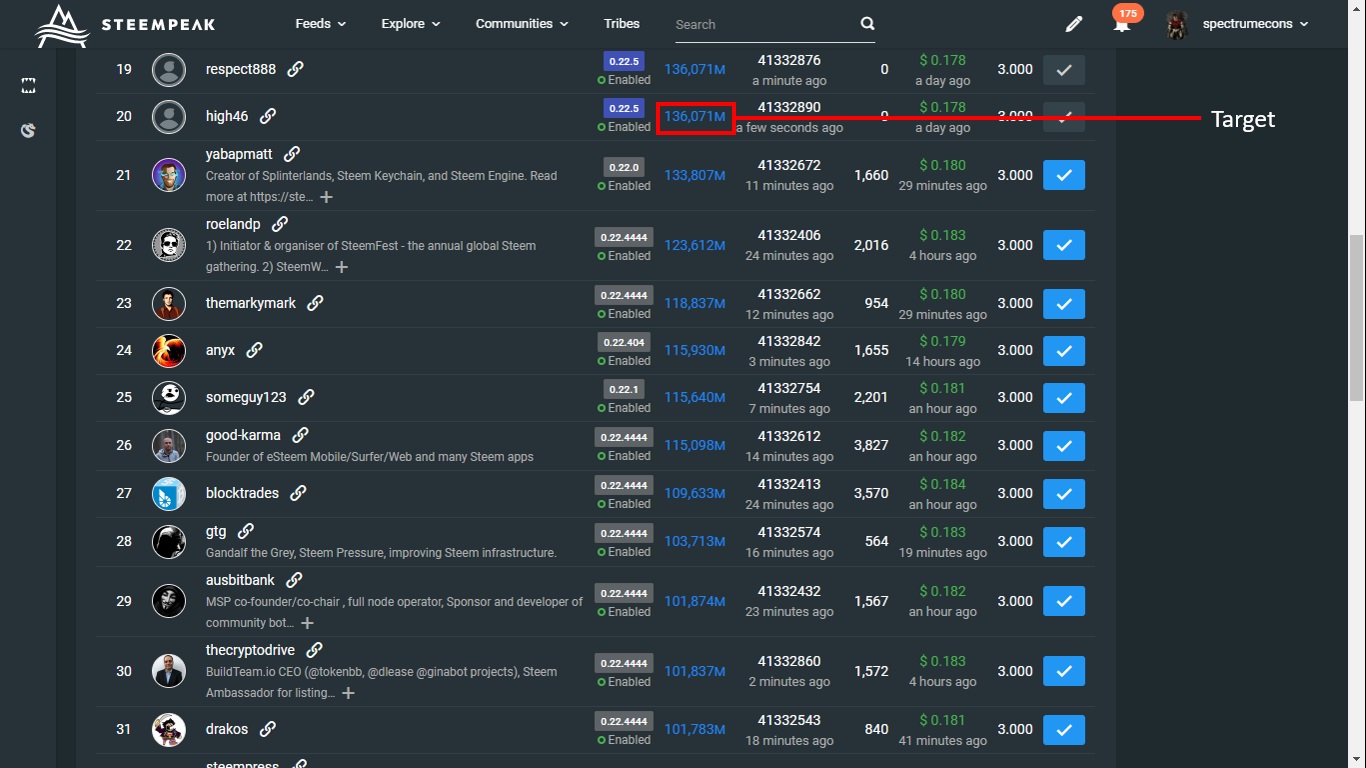Screen dimensions: 1366x768
Task: Click drakos' 101,783M votes value
Action: 695,729
